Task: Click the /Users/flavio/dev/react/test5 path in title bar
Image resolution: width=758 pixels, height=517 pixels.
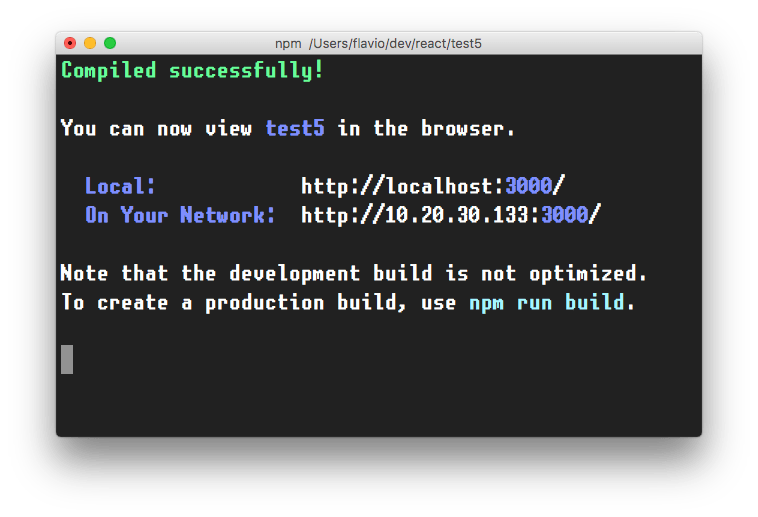Action: (x=397, y=44)
